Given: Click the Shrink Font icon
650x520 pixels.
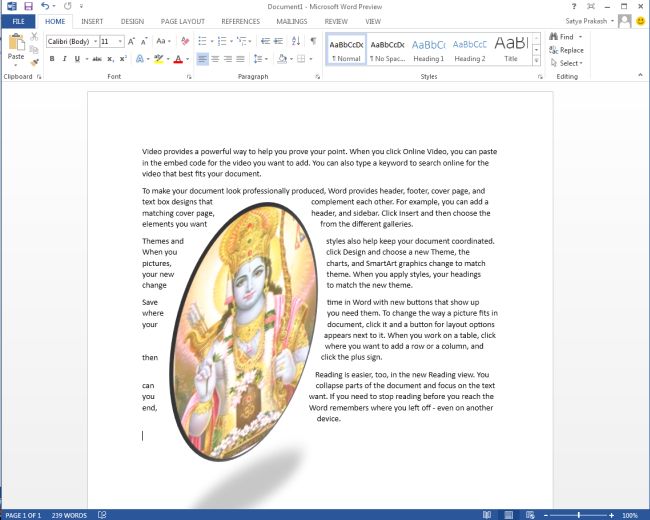Looking at the screenshot, I should [144, 41].
